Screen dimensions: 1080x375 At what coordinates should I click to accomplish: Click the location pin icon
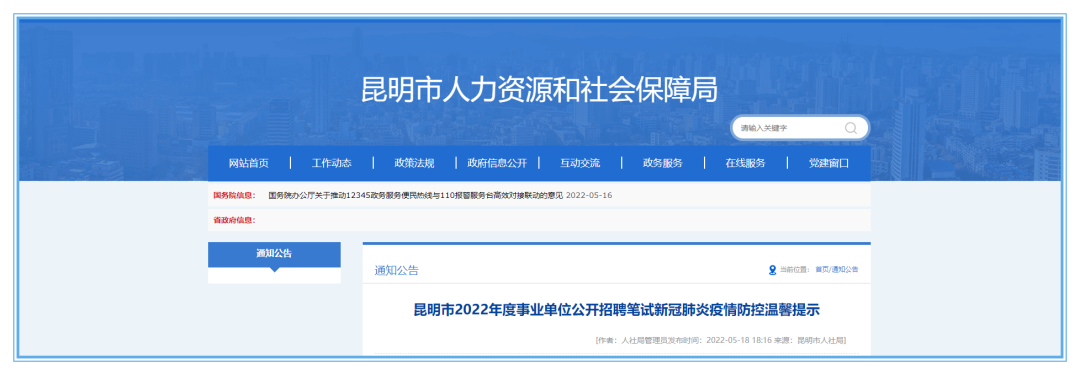[772, 270]
